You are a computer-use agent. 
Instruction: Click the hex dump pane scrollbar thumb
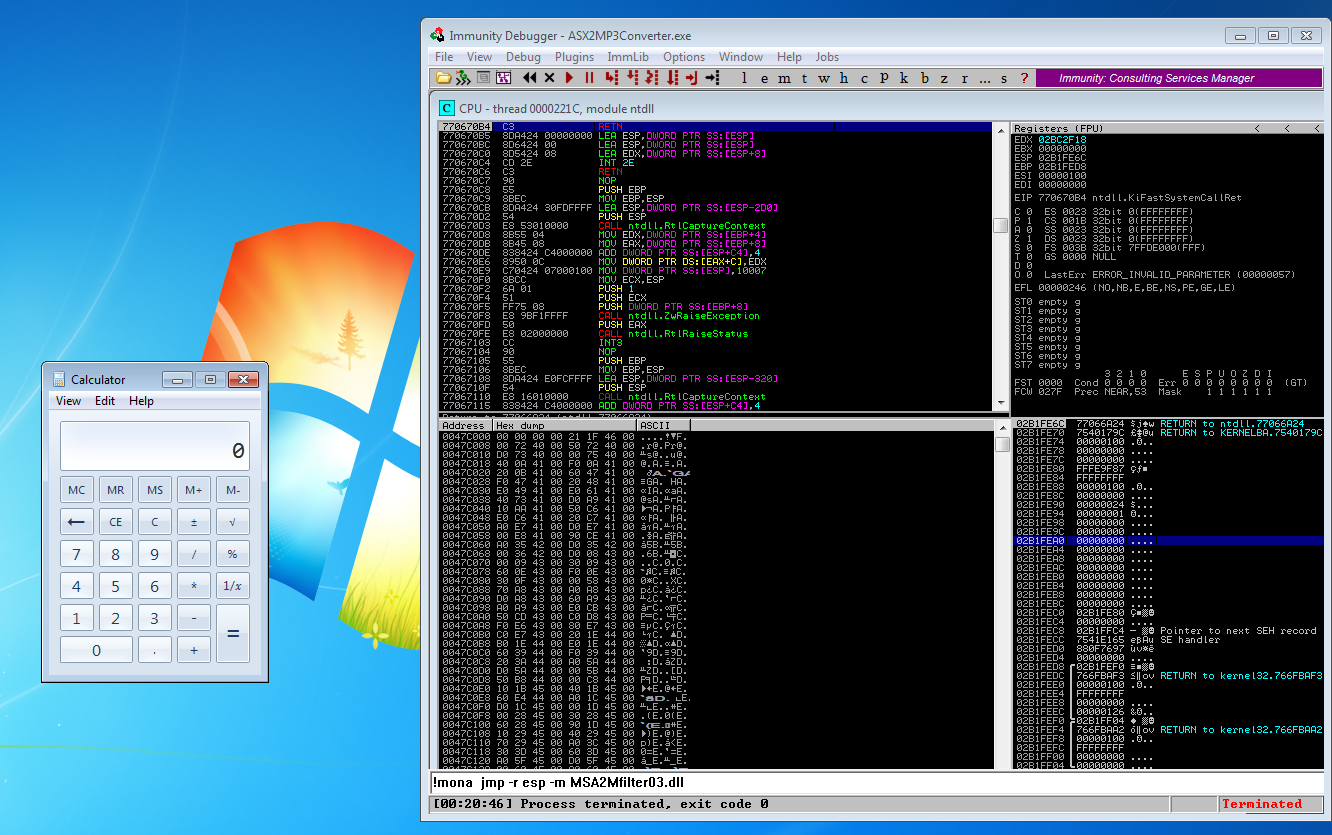(x=1002, y=444)
